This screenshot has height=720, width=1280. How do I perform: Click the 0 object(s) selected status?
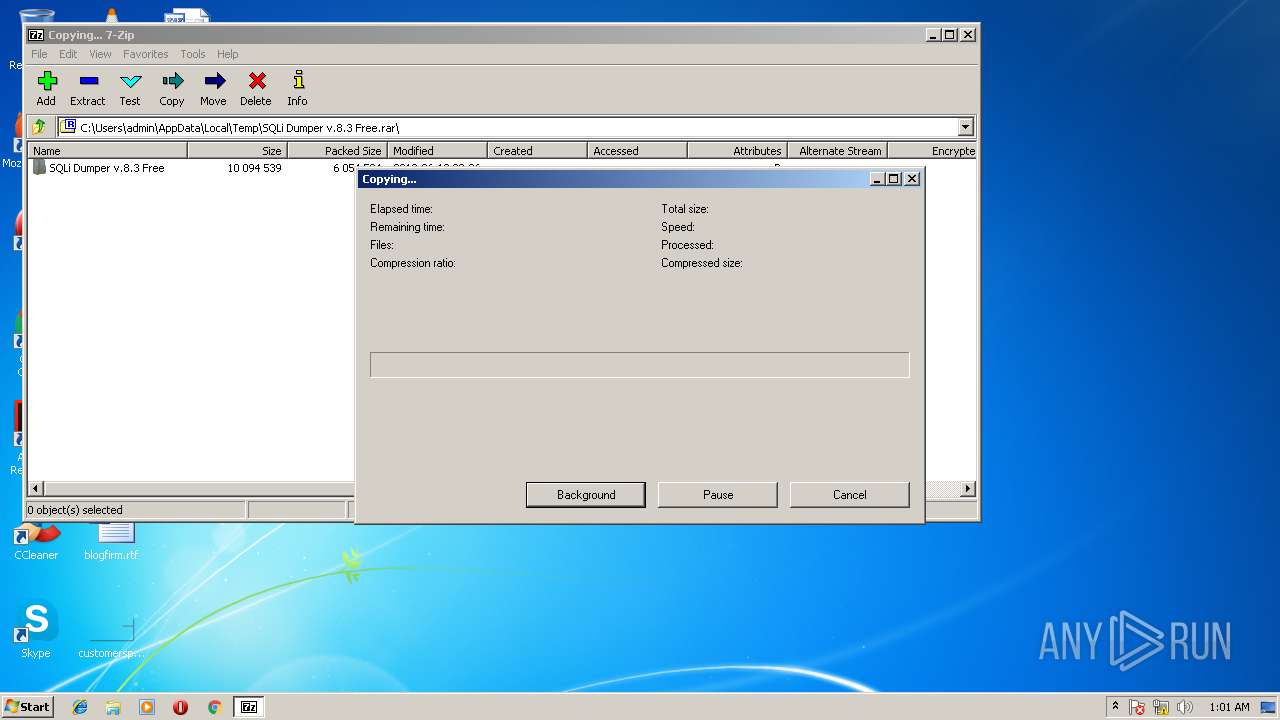pyautogui.click(x=75, y=510)
